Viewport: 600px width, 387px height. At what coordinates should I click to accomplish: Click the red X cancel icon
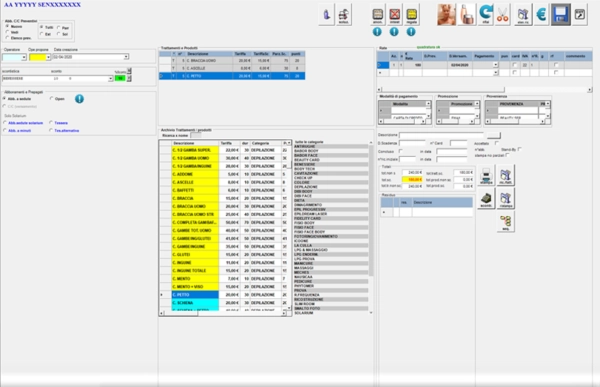pyautogui.click(x=395, y=15)
